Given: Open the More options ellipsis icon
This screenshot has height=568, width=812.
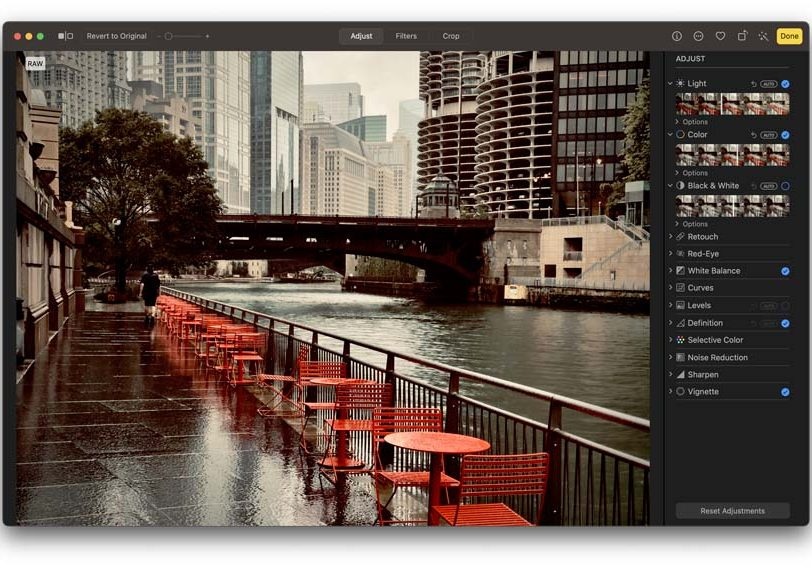Looking at the screenshot, I should coord(698,36).
